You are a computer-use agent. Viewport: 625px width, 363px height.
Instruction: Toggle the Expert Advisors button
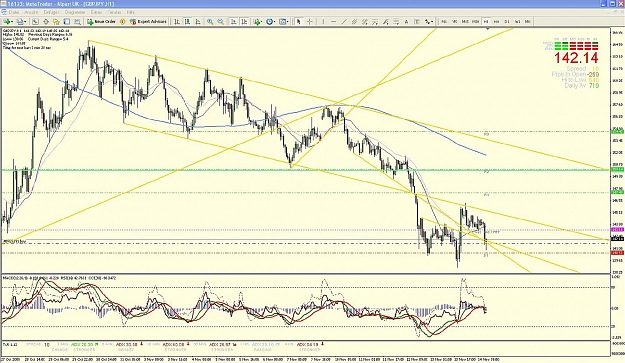tap(148, 22)
